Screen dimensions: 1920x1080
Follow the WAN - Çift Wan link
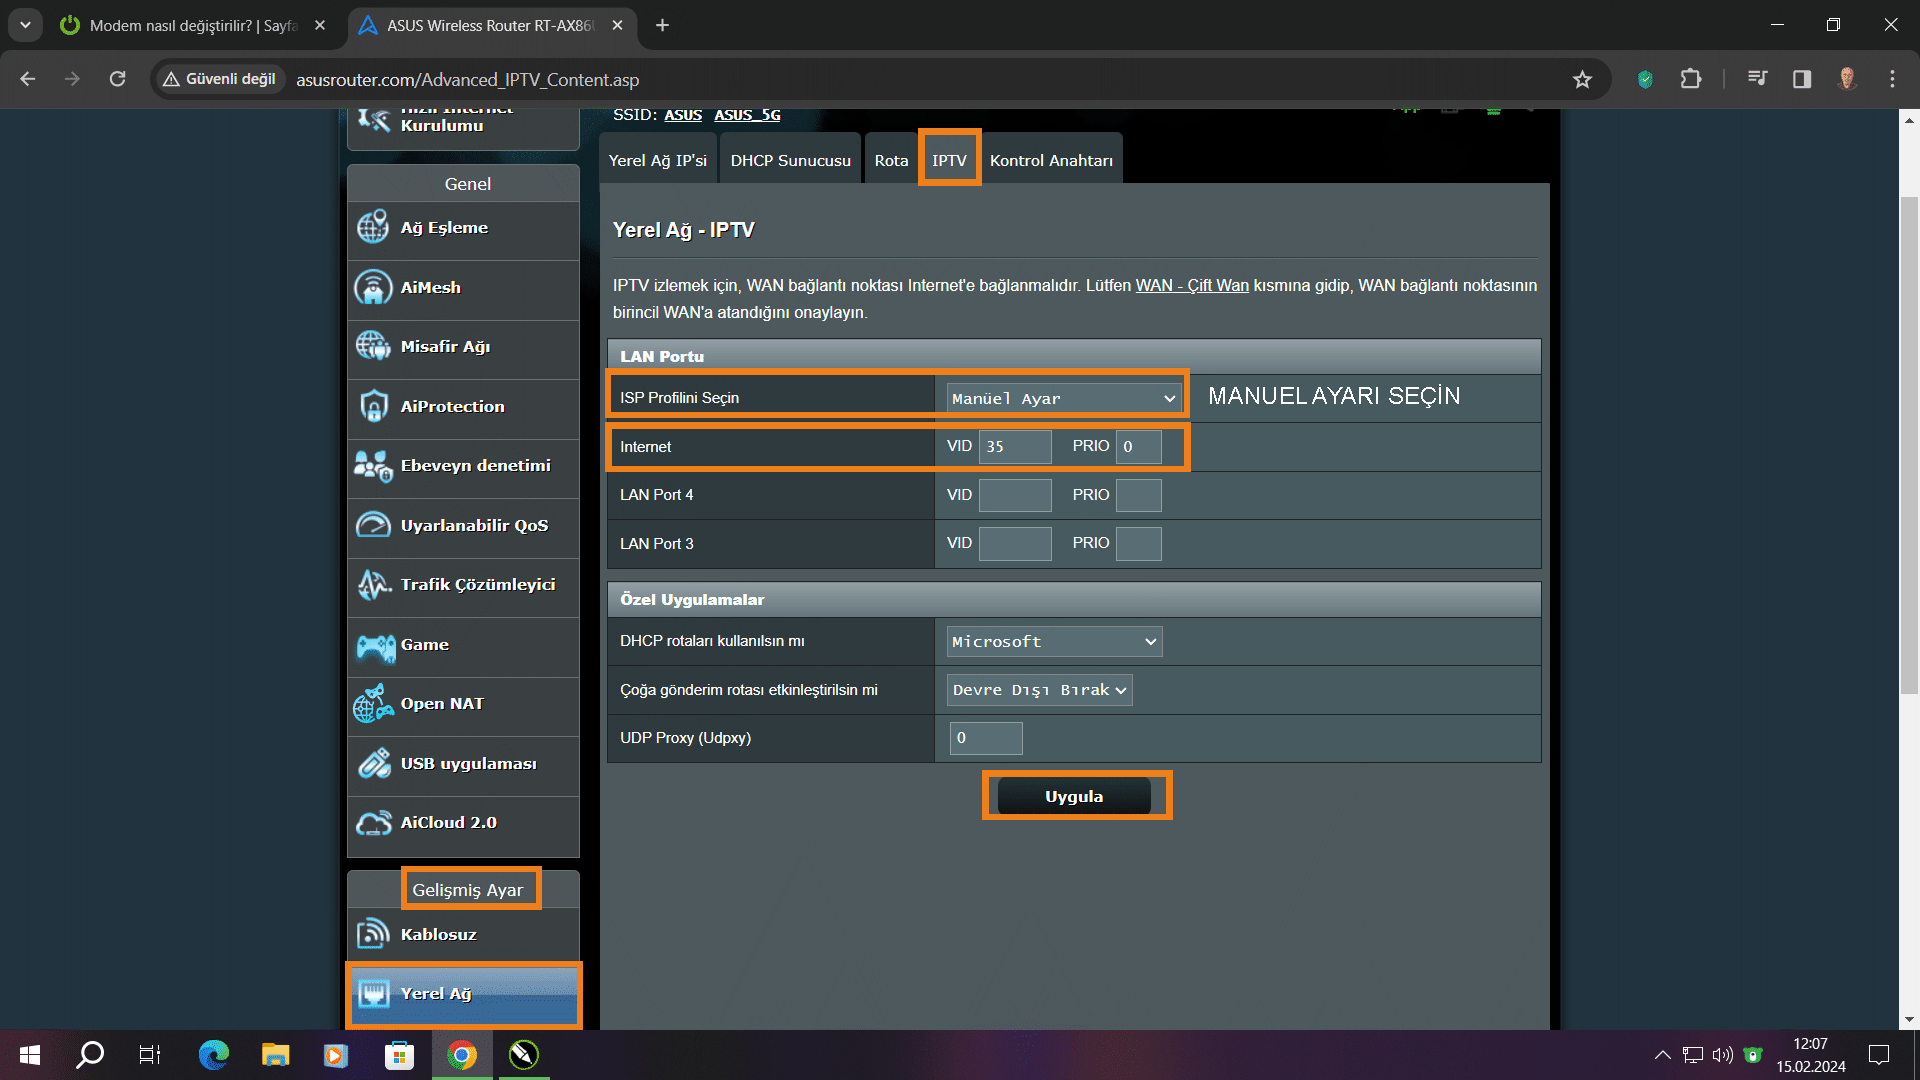[1192, 286]
